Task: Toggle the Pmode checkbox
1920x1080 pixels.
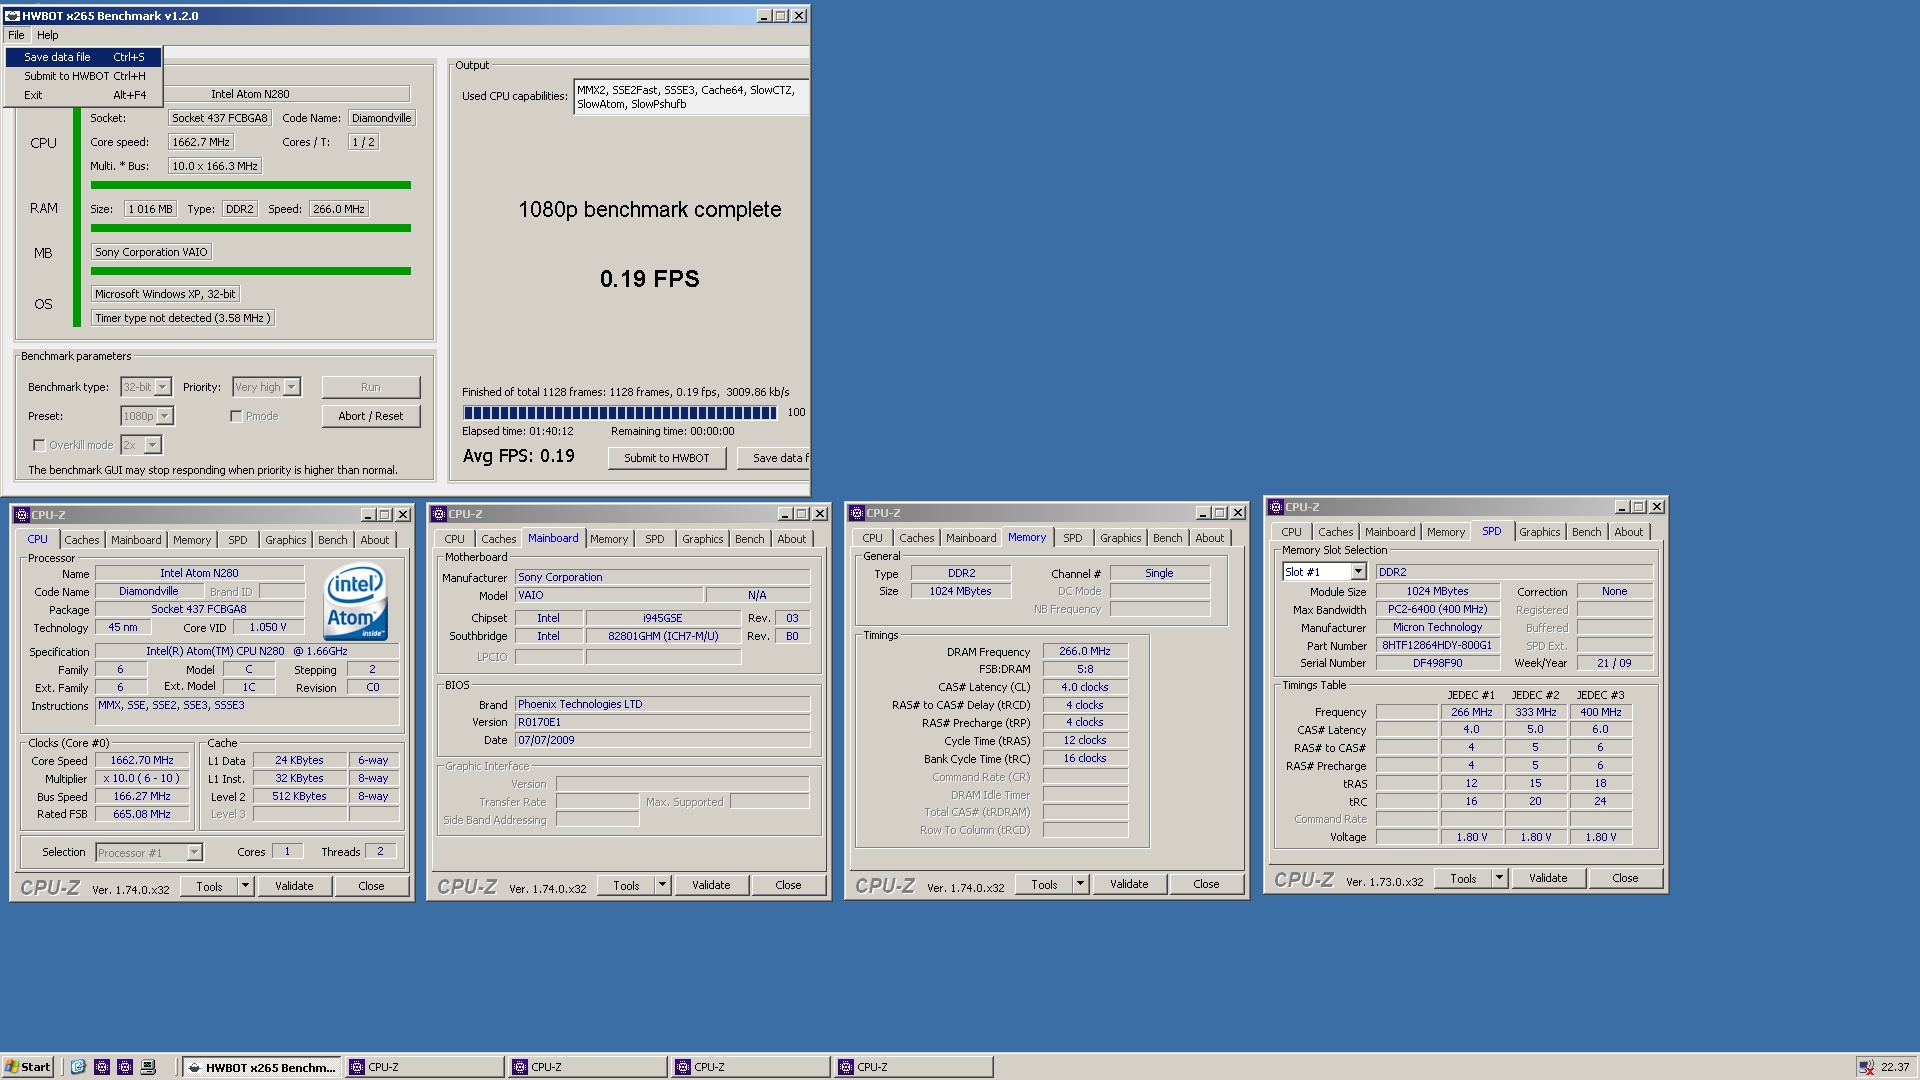Action: 236,416
